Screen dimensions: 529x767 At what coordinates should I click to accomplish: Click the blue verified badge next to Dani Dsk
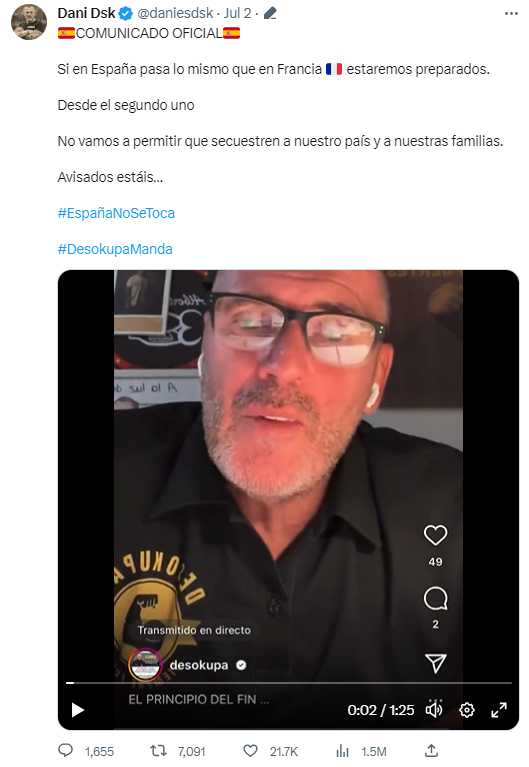tap(126, 13)
